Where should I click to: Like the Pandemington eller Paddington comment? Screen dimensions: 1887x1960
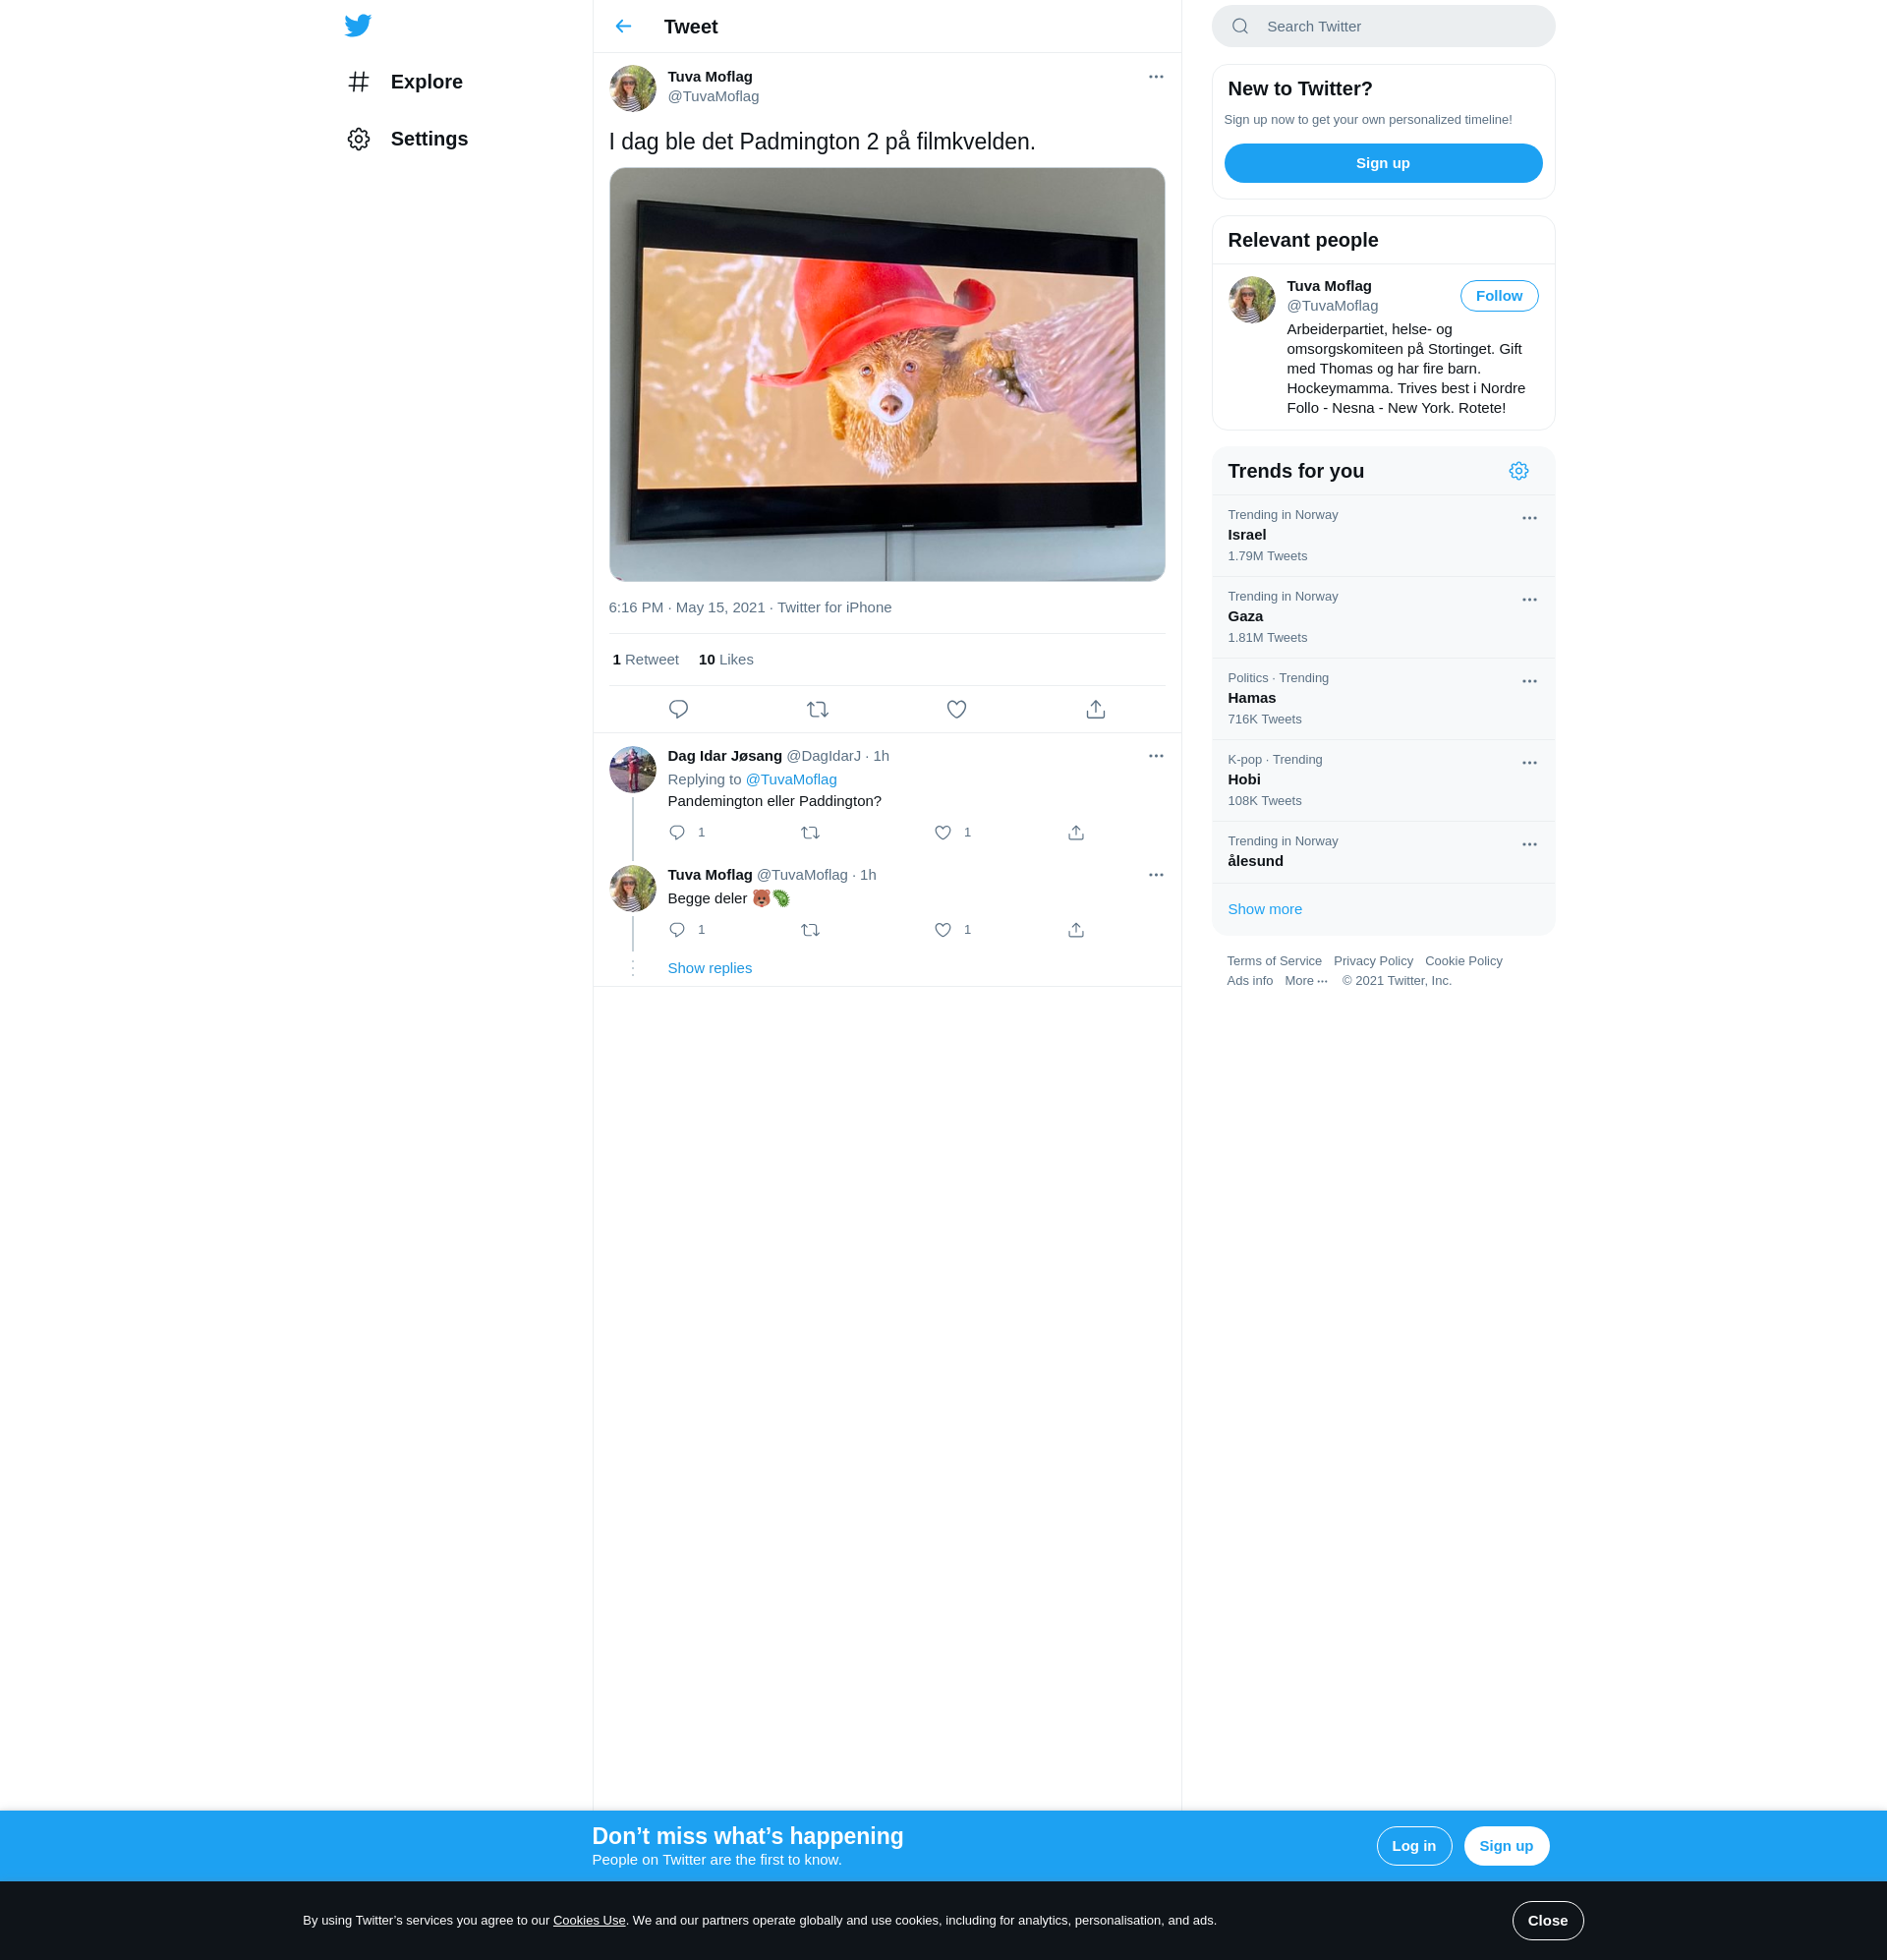[x=942, y=832]
